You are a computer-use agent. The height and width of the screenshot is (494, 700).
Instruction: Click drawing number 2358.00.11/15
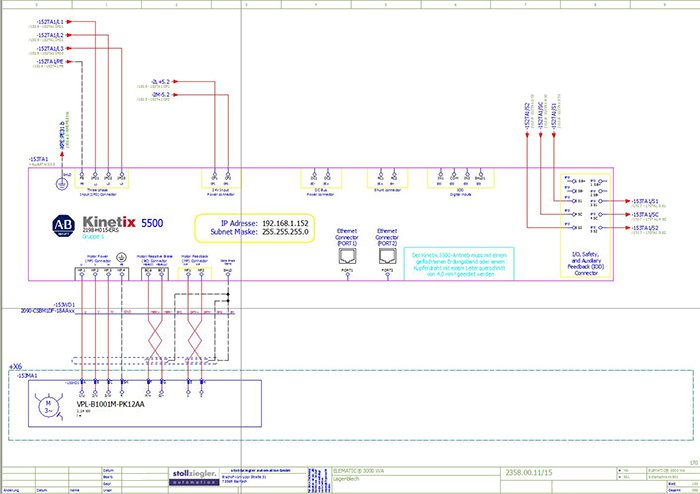coord(528,472)
